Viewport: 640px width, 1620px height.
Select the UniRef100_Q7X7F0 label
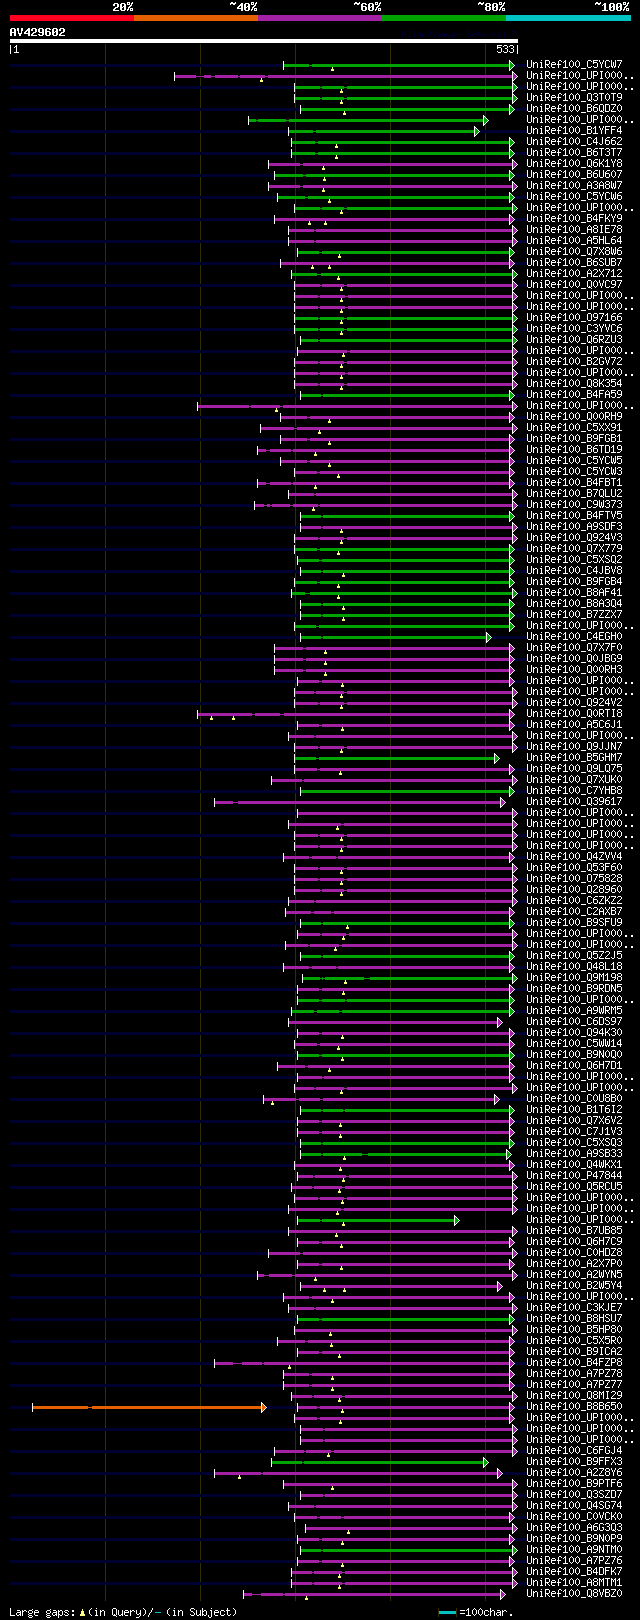click(574, 647)
